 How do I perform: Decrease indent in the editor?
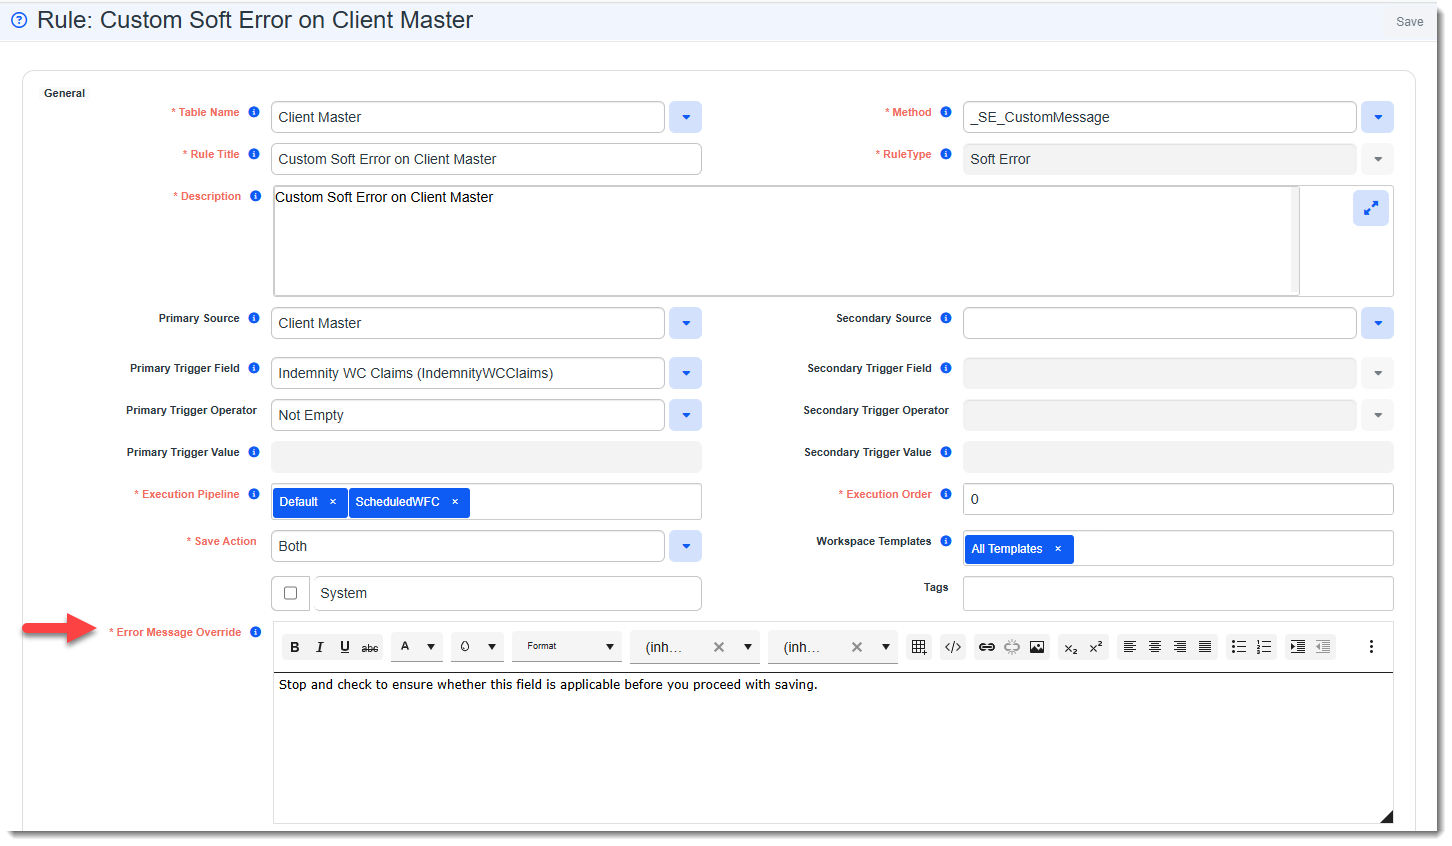click(x=1323, y=647)
